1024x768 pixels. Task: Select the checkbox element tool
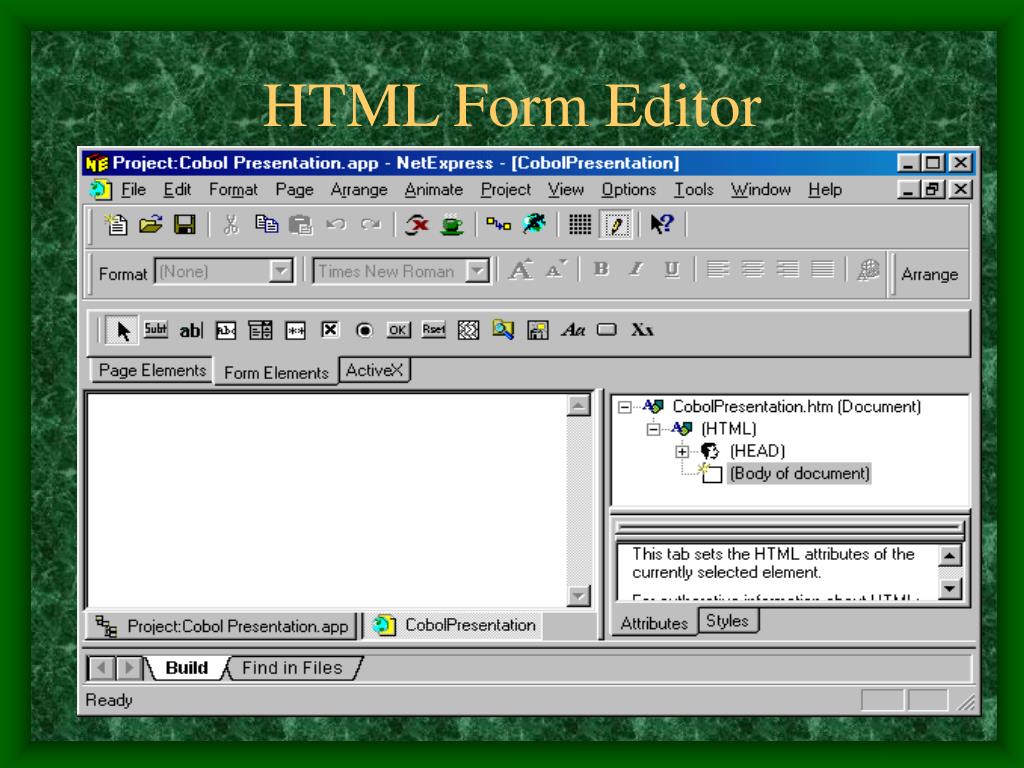pos(330,330)
